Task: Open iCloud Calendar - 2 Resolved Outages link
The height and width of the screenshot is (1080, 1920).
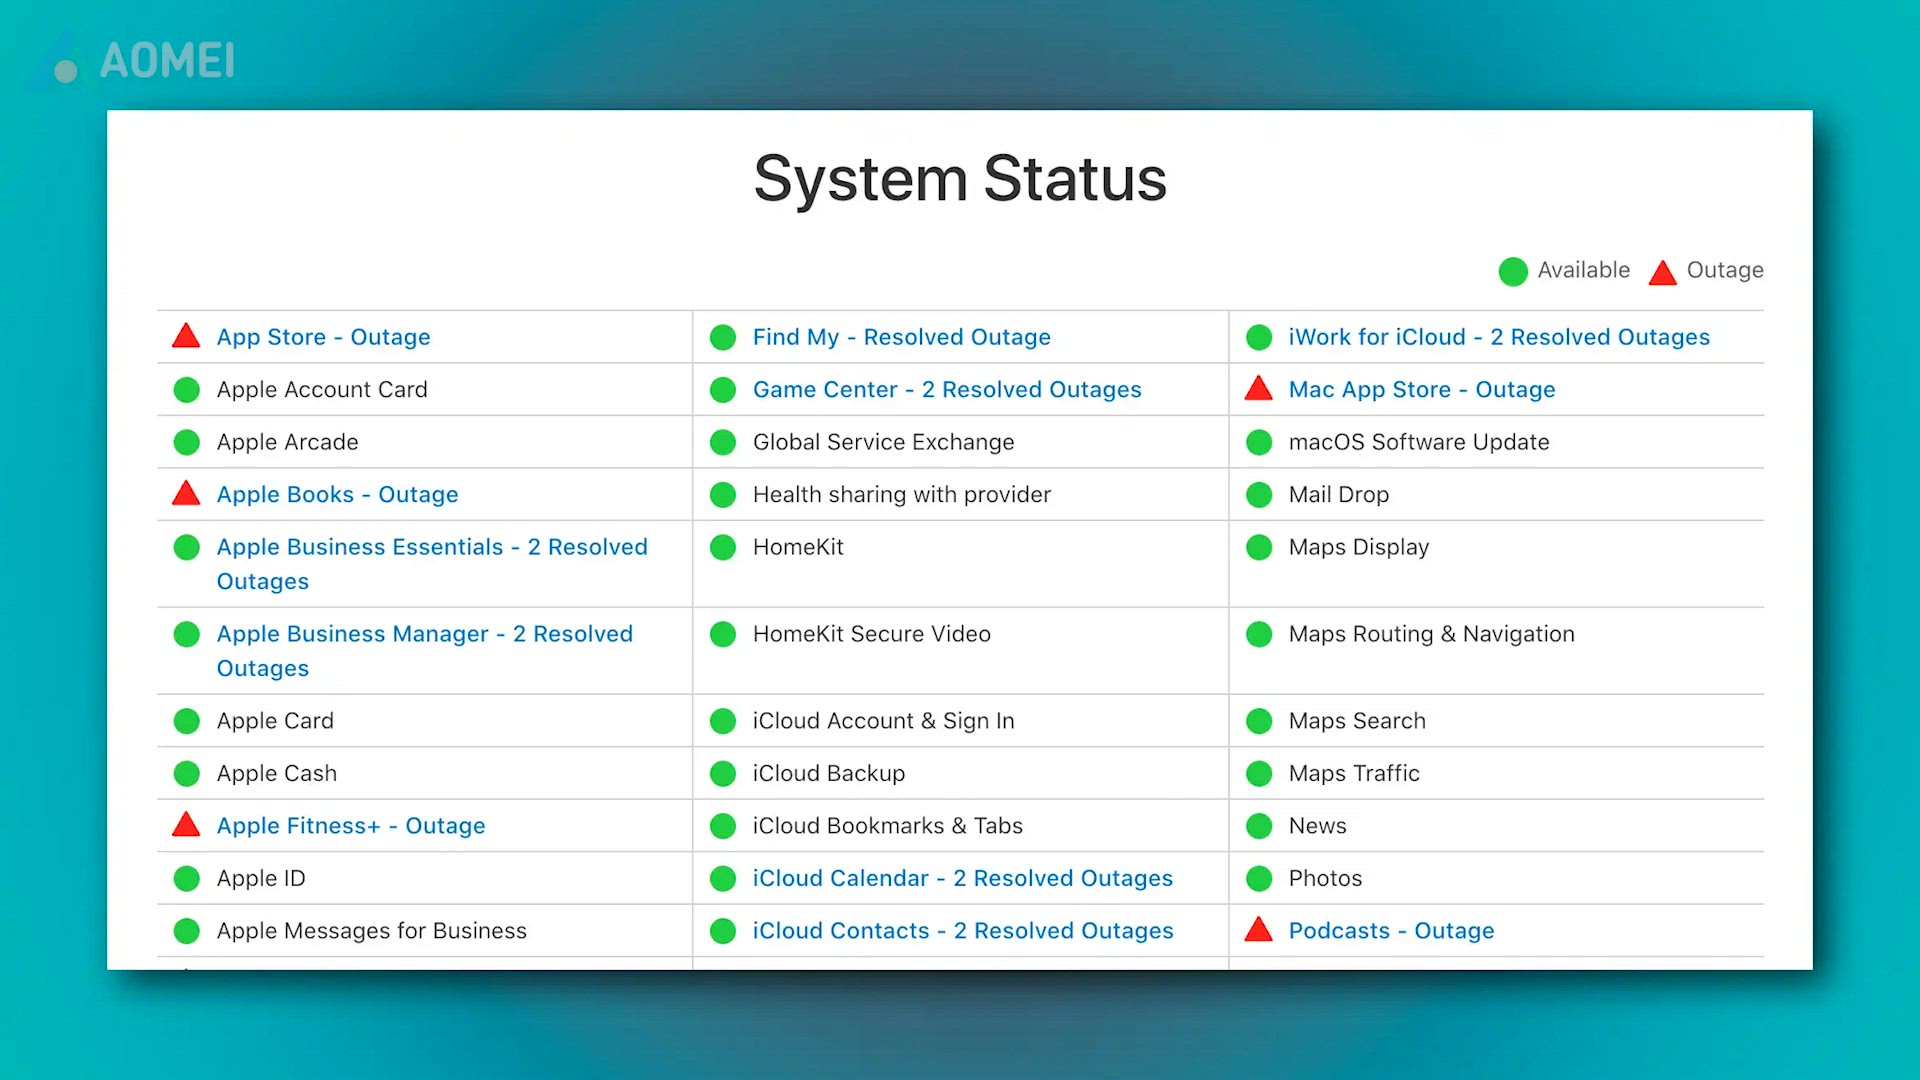Action: (x=962, y=878)
